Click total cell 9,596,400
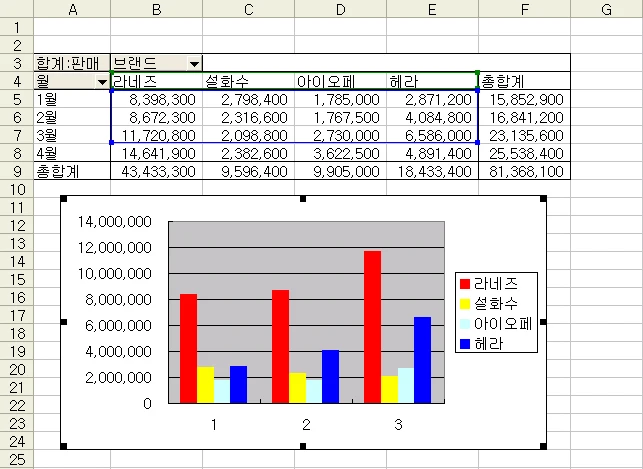Screen dimensions: 643x469 249,171
